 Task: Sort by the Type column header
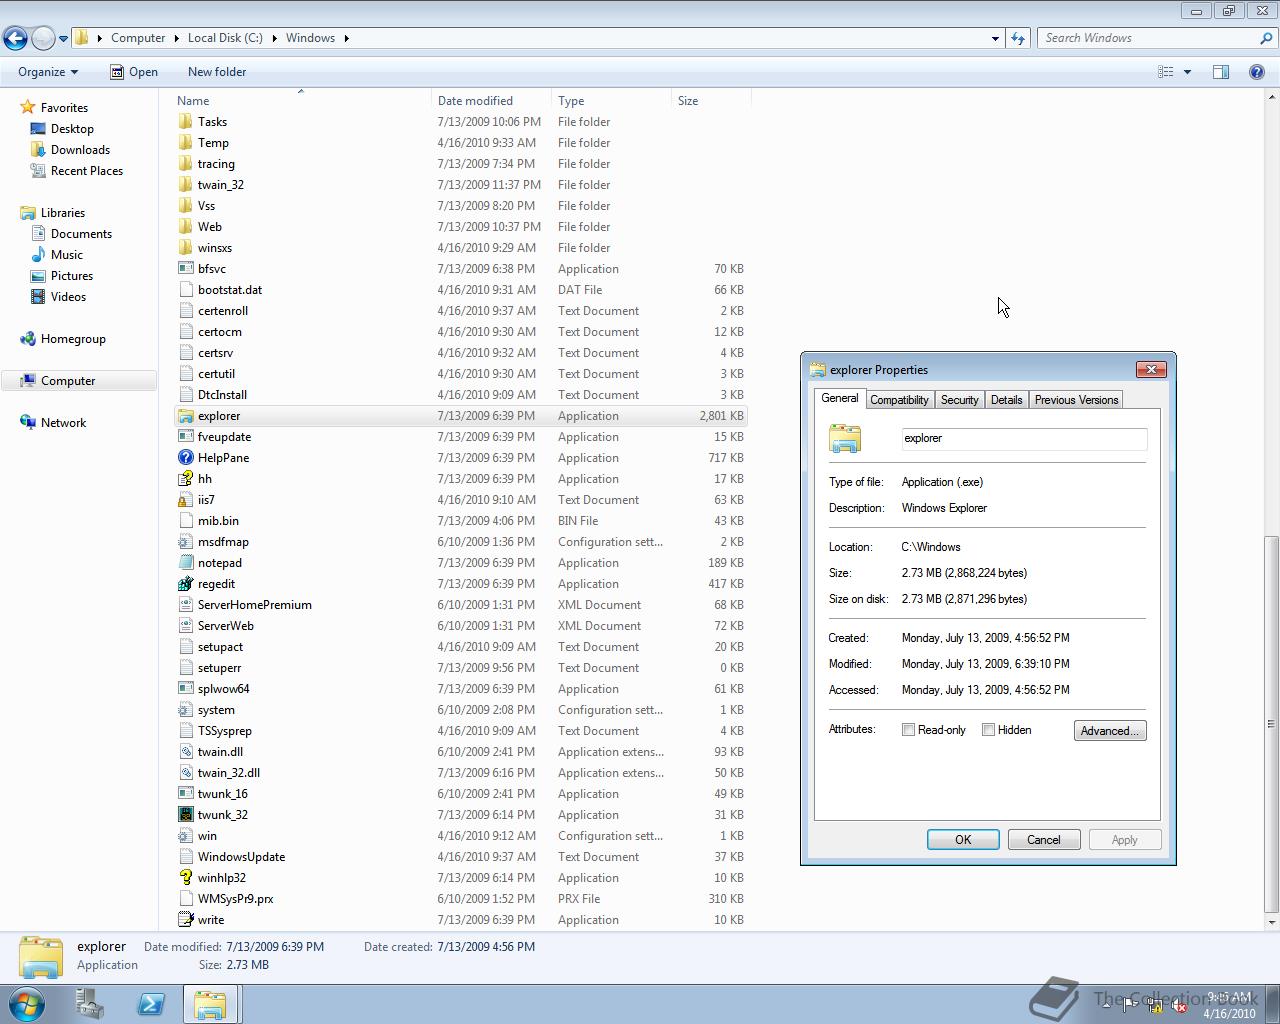[611, 101]
